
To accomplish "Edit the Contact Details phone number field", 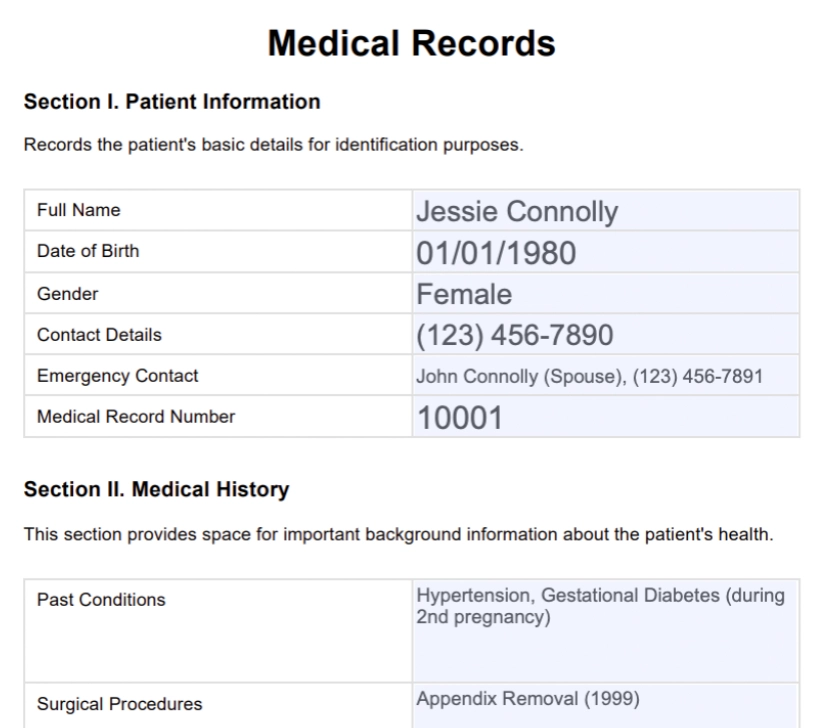I will [x=606, y=334].
